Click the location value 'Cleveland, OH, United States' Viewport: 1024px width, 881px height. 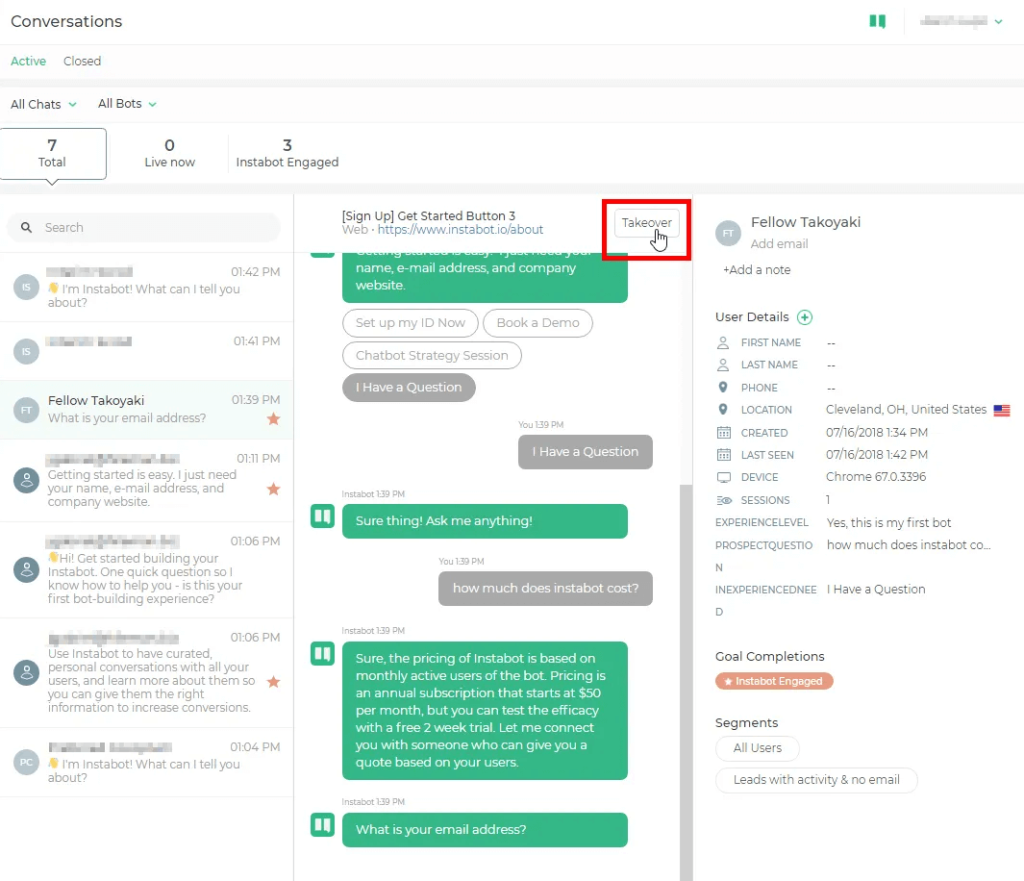tap(906, 409)
